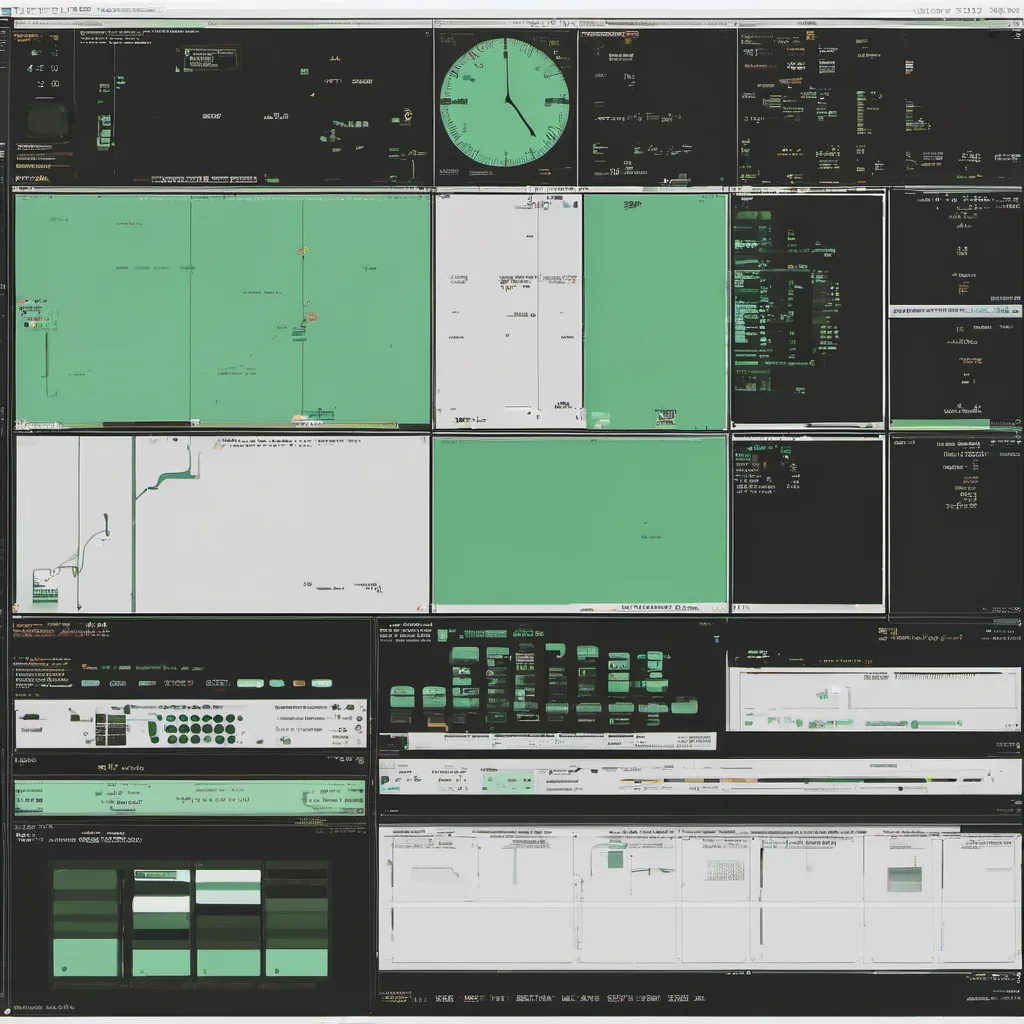Click the large green panel at bottom center
1024x1024 pixels.
coord(579,520)
